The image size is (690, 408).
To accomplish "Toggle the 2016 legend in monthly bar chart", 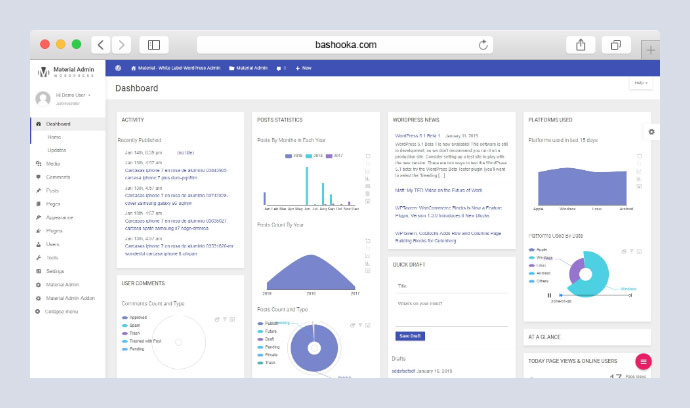I will (x=315, y=156).
